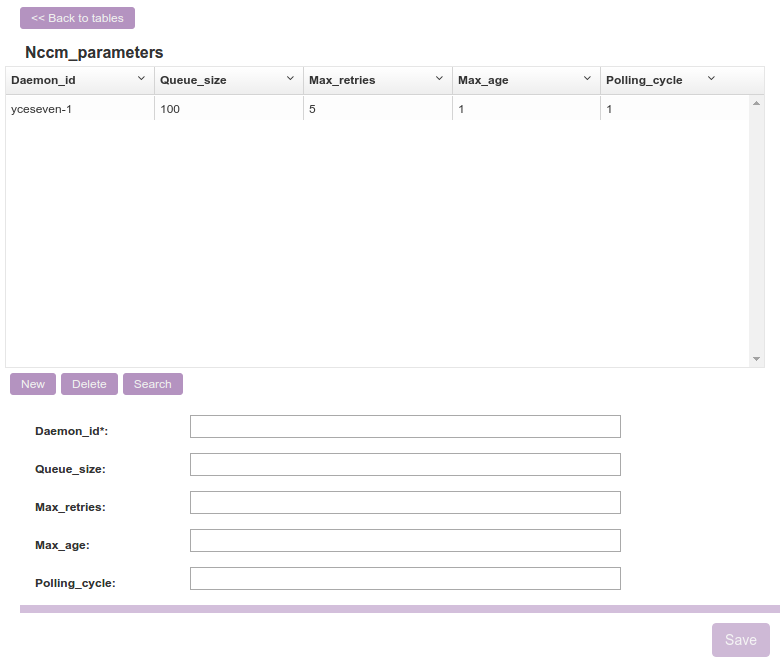Focus the Daemon_id input field
The height and width of the screenshot is (672, 783).
click(405, 427)
